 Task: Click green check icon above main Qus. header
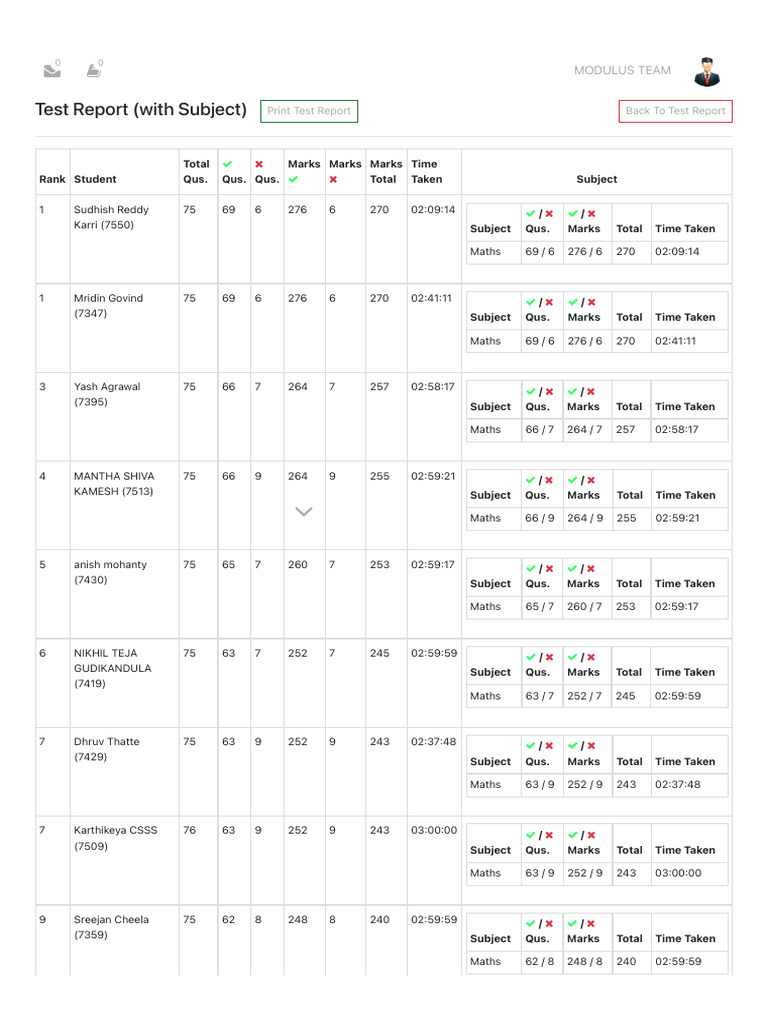tap(227, 164)
